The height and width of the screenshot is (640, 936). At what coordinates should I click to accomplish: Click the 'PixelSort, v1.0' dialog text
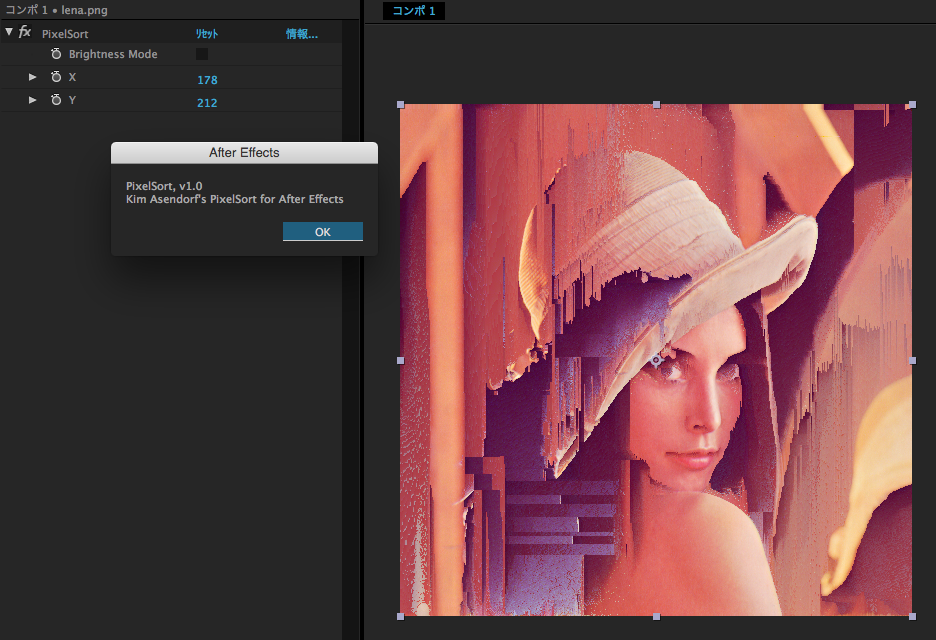[164, 186]
